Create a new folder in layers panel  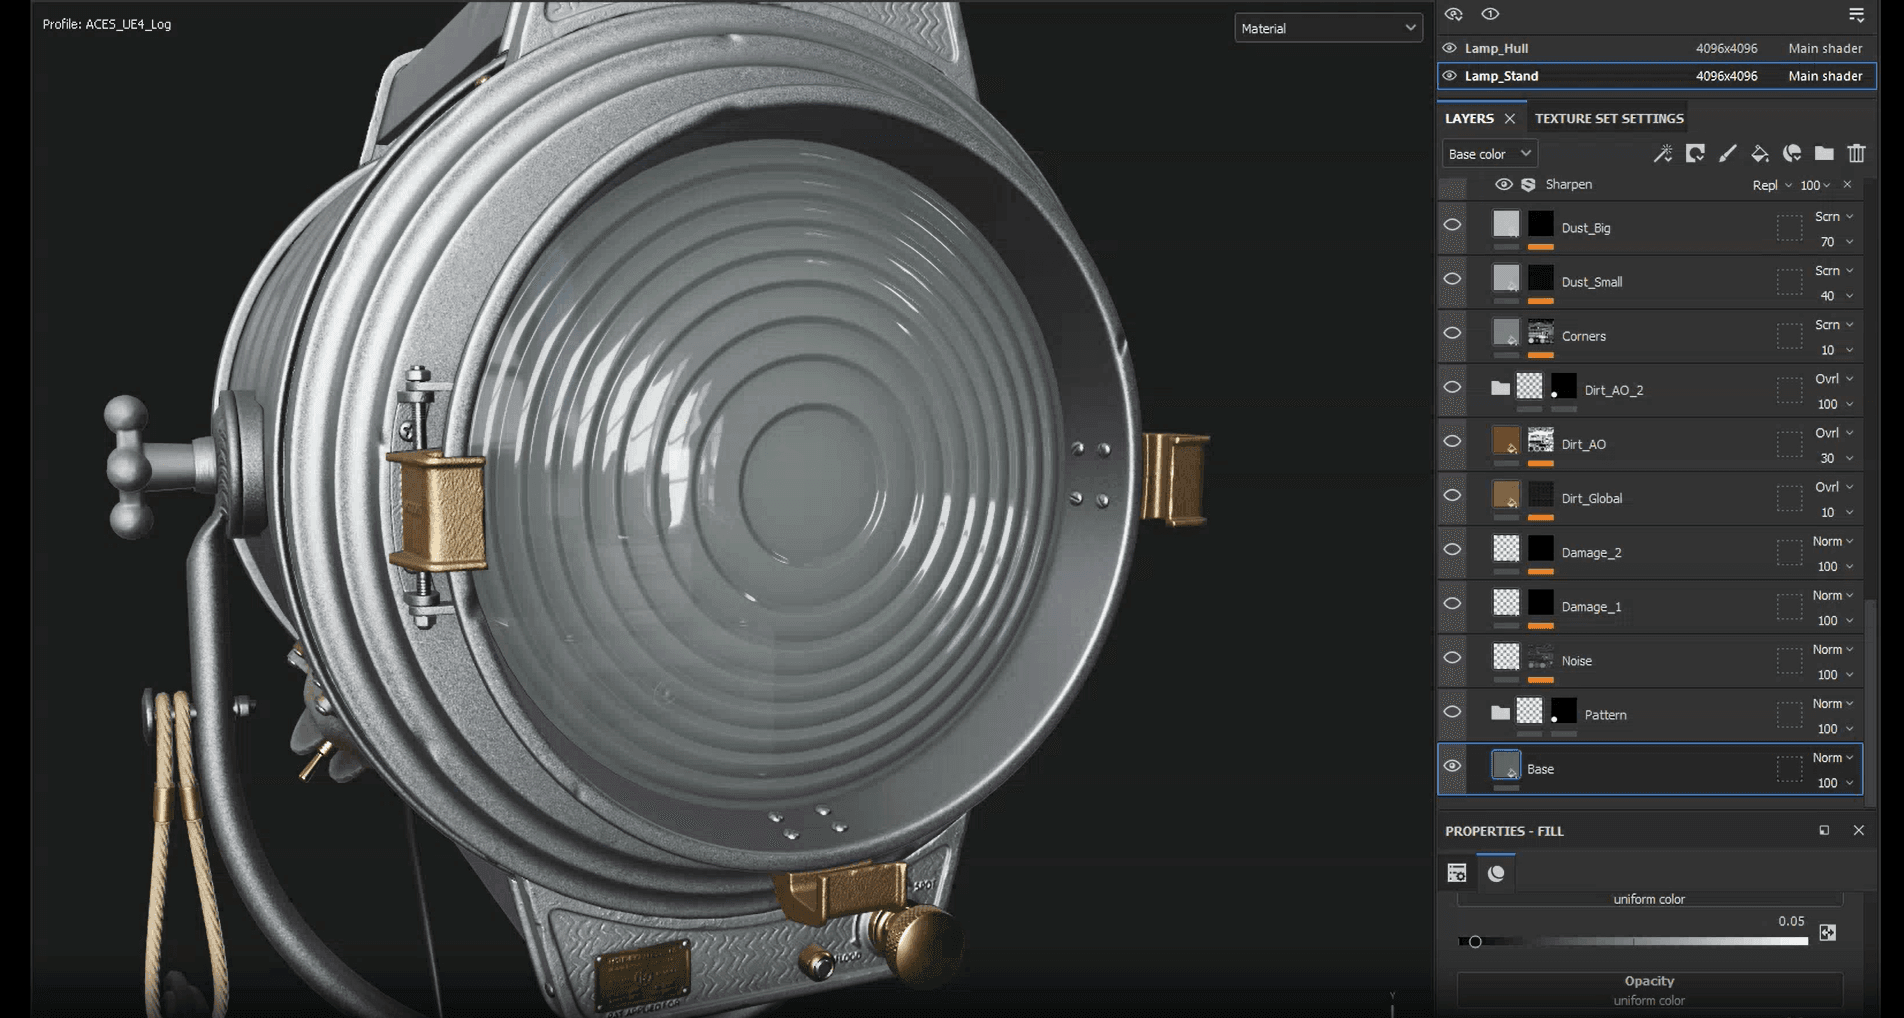click(1824, 153)
